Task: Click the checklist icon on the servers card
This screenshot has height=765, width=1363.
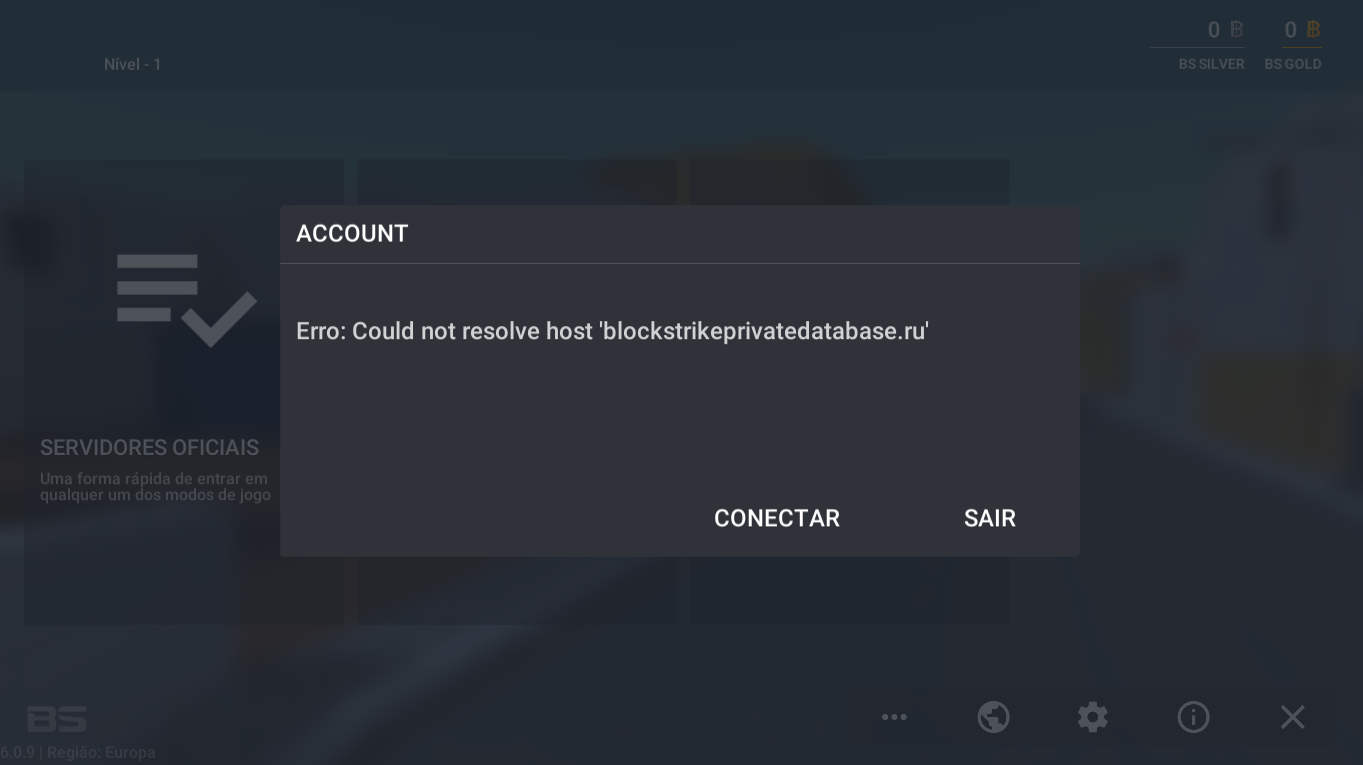Action: pyautogui.click(x=187, y=300)
